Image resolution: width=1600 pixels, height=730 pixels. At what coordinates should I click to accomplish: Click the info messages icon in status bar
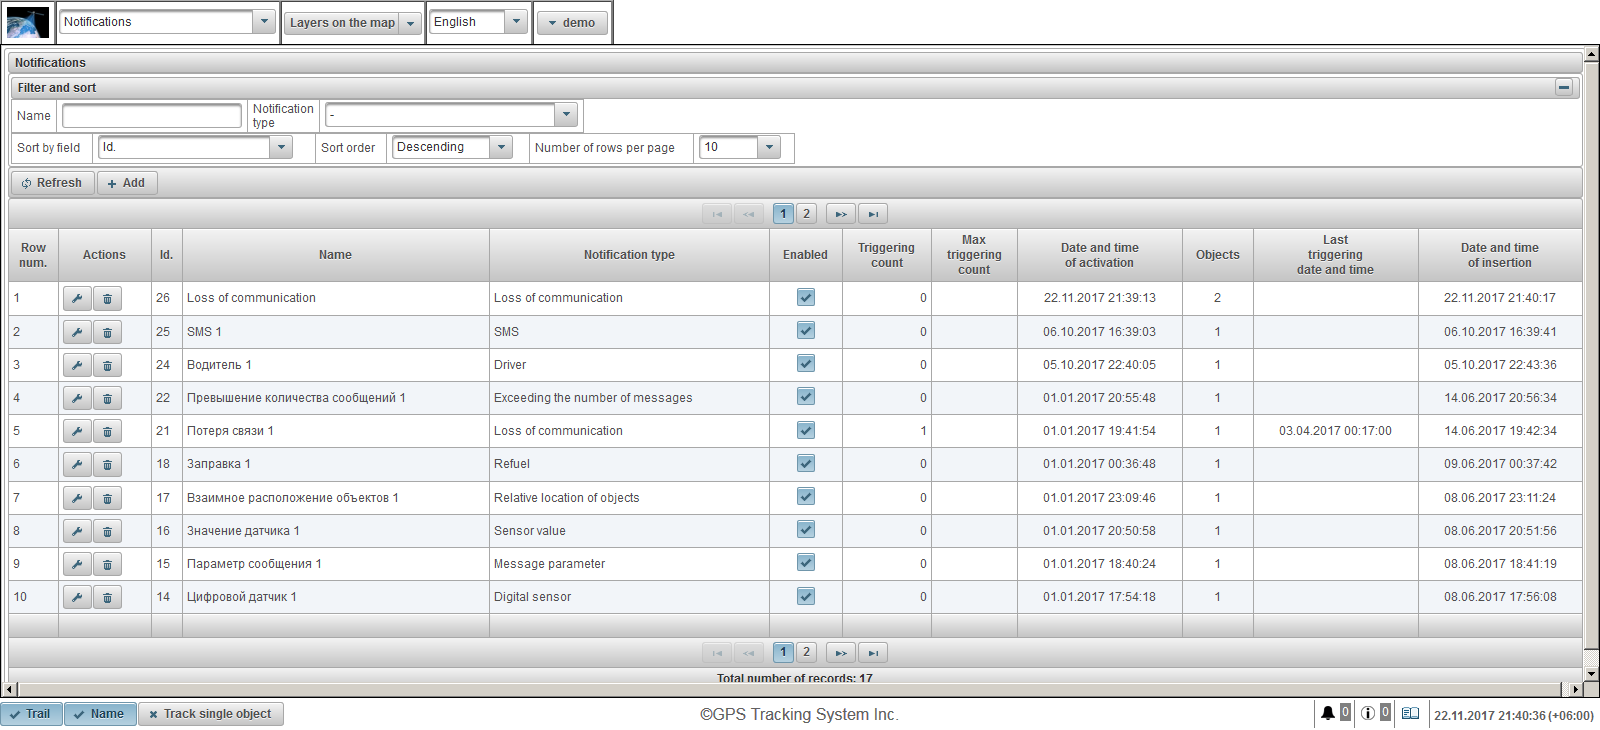click(1367, 713)
